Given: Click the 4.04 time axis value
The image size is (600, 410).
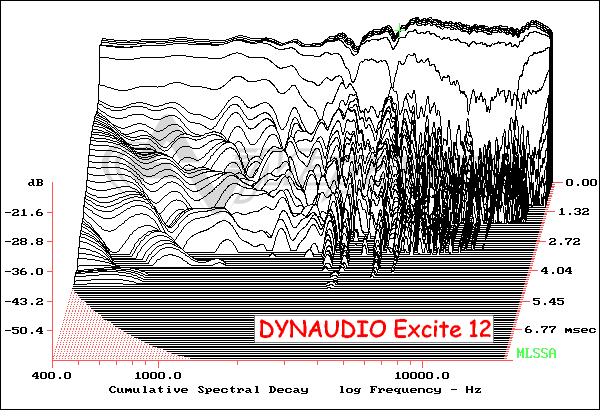Looking at the screenshot, I should [x=556, y=271].
